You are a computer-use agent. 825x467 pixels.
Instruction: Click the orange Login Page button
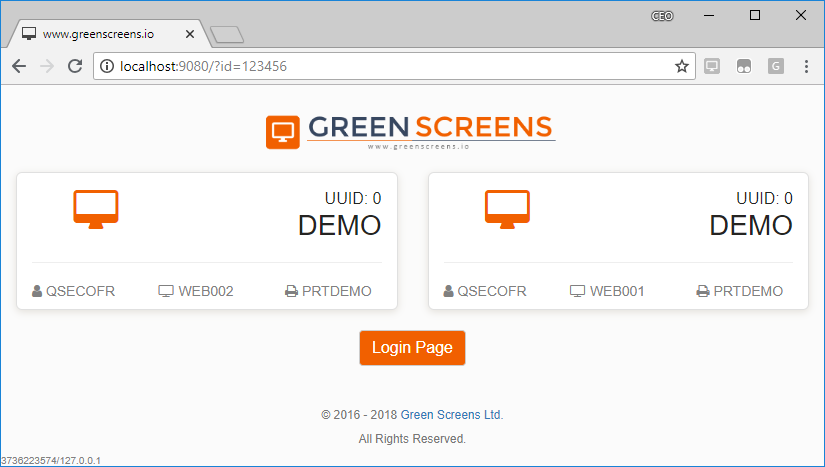click(x=412, y=348)
